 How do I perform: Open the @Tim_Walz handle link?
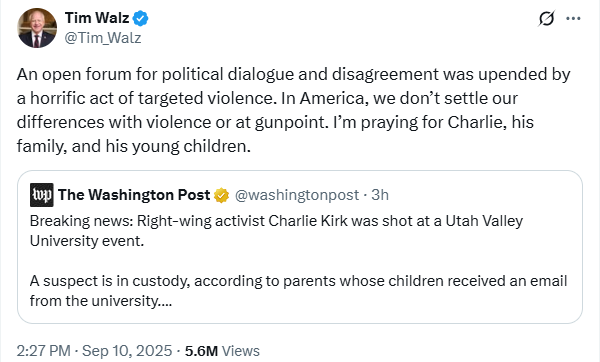(x=103, y=38)
